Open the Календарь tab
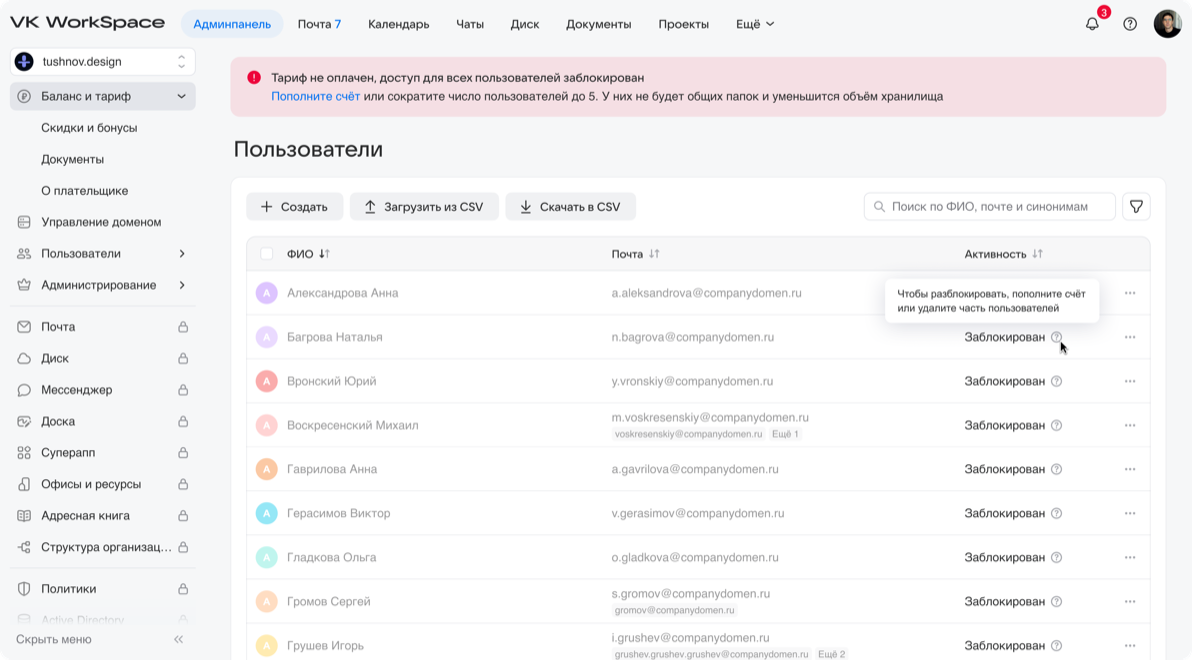 pyautogui.click(x=398, y=24)
